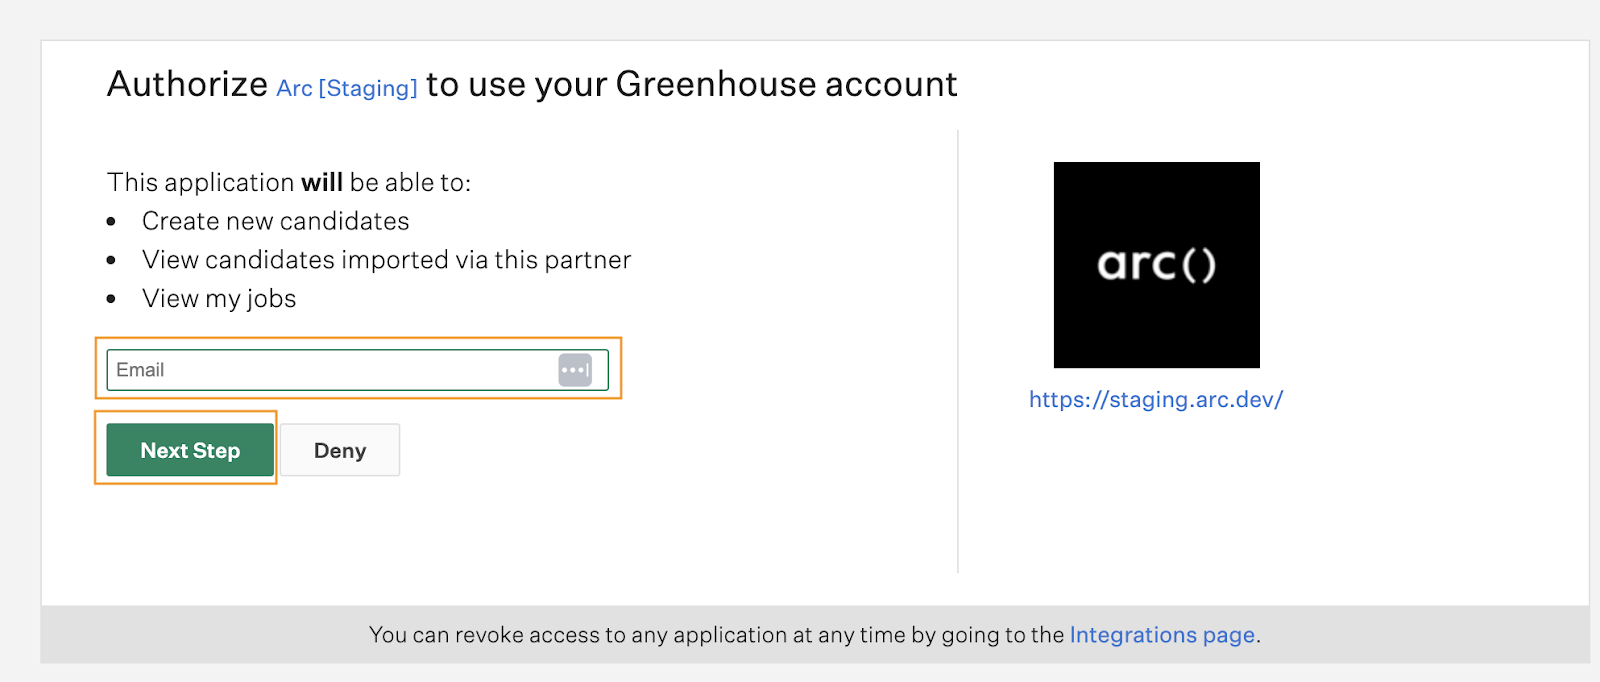Screen dimensions: 1600x682
Task: Click the 'View my jobs' permission item
Action: tap(219, 299)
